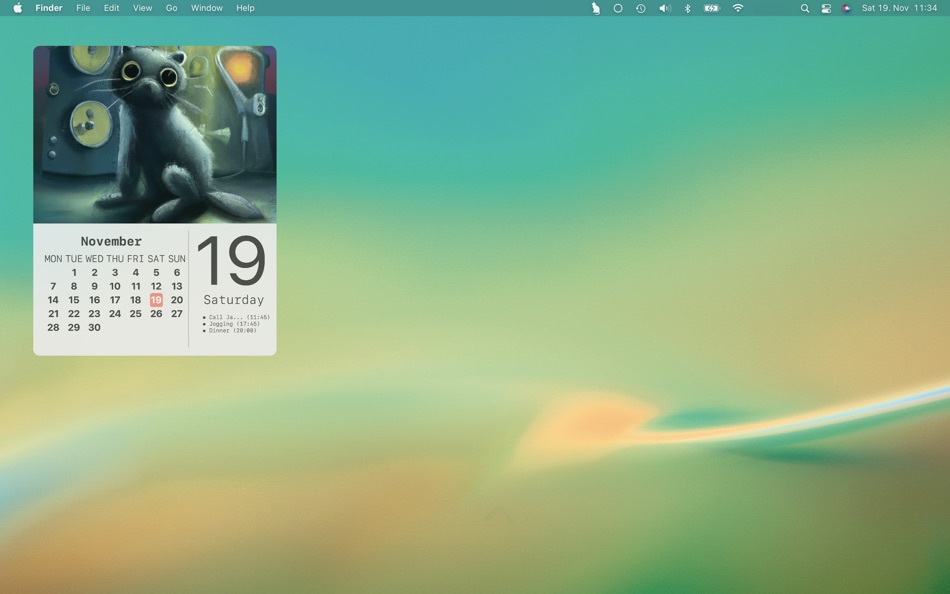
Task: Select November 23 in calendar grid
Action: pos(95,313)
